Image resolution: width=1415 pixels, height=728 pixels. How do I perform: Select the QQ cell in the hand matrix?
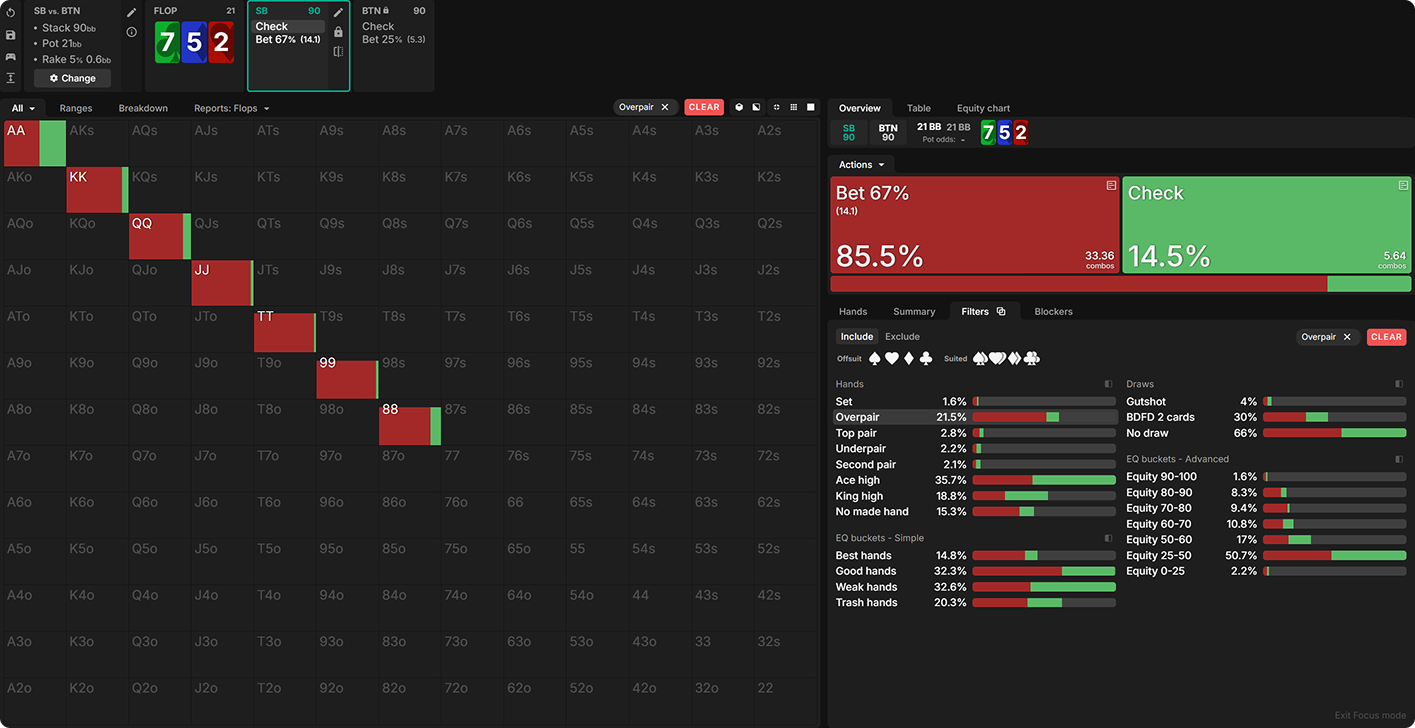160,236
